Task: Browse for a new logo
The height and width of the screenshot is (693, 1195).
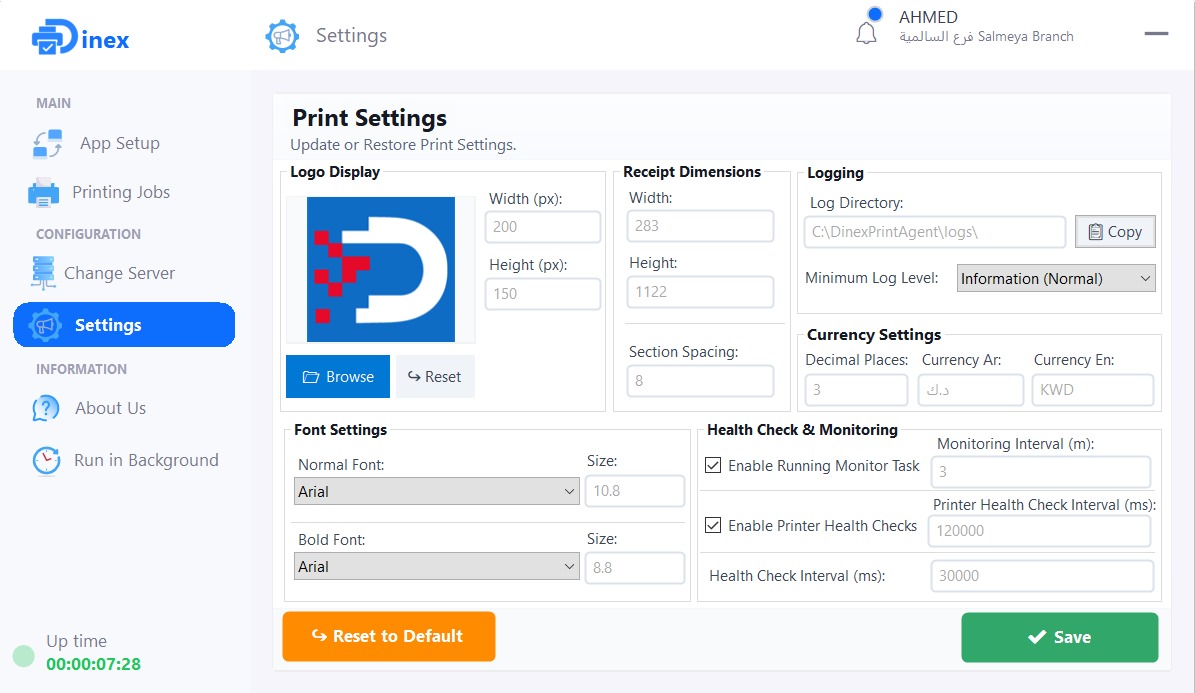Action: 338,377
